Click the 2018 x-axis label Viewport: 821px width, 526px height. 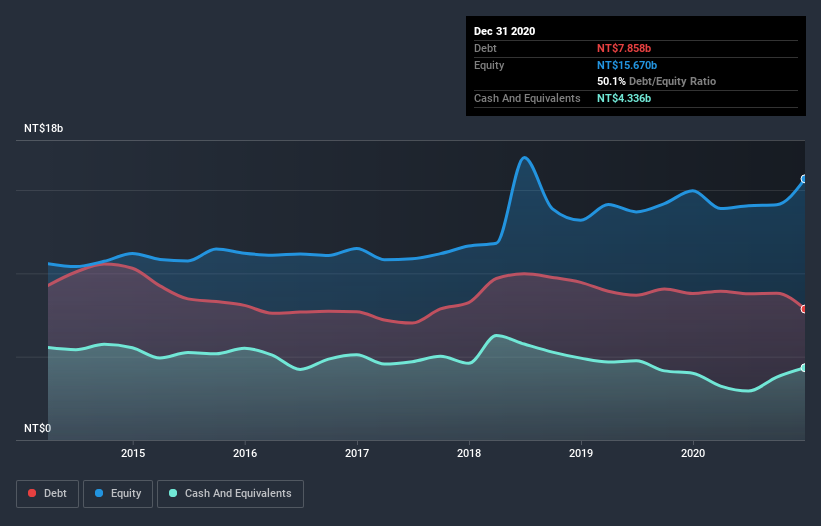[x=469, y=453]
